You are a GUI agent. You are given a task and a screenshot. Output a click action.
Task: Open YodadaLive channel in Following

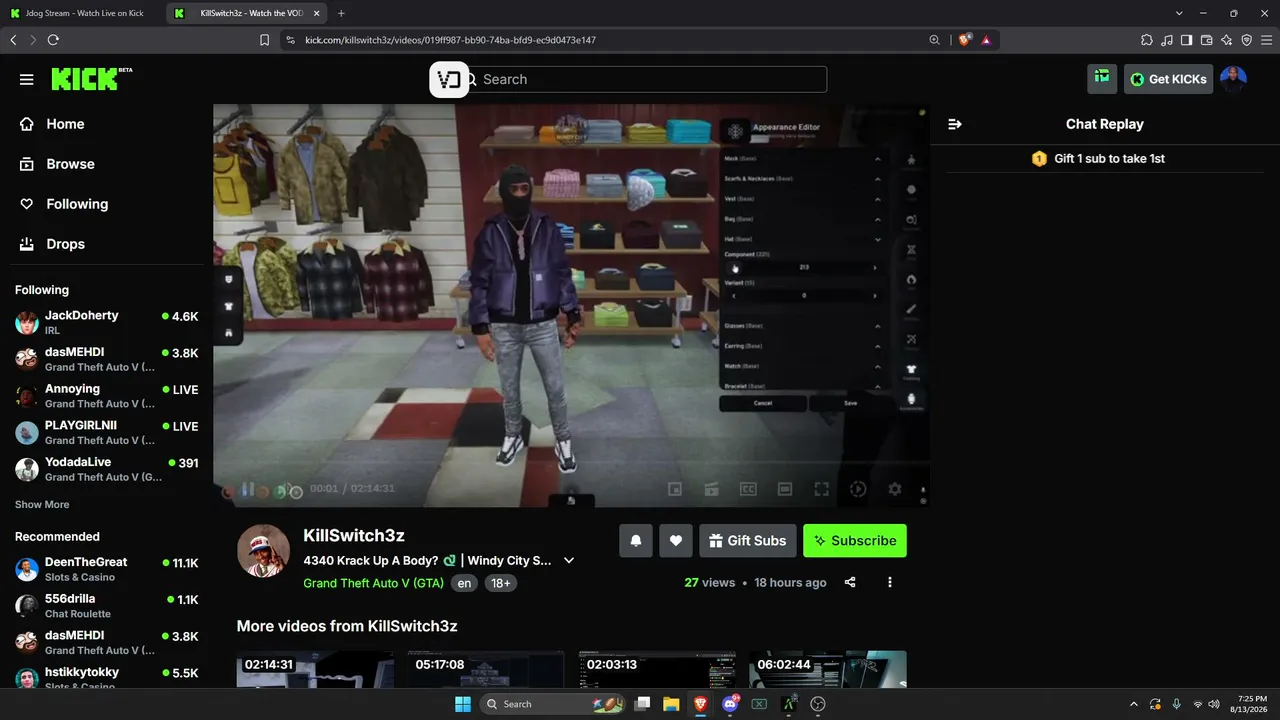point(107,469)
